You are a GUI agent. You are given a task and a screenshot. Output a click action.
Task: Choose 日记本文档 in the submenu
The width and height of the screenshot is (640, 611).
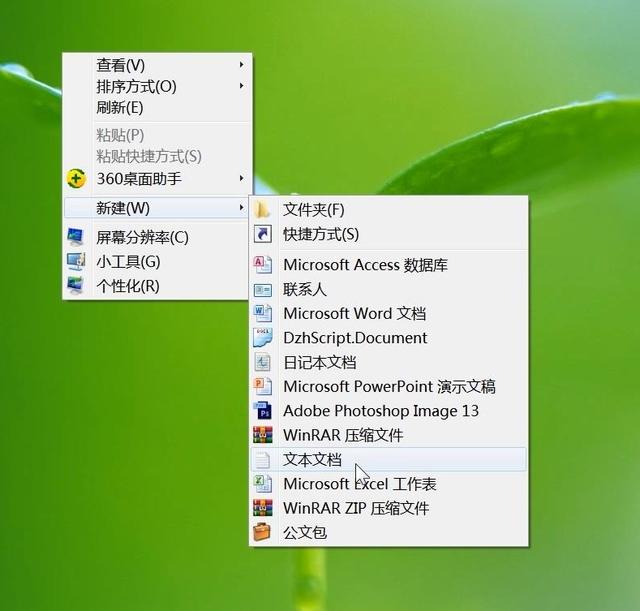point(389,362)
